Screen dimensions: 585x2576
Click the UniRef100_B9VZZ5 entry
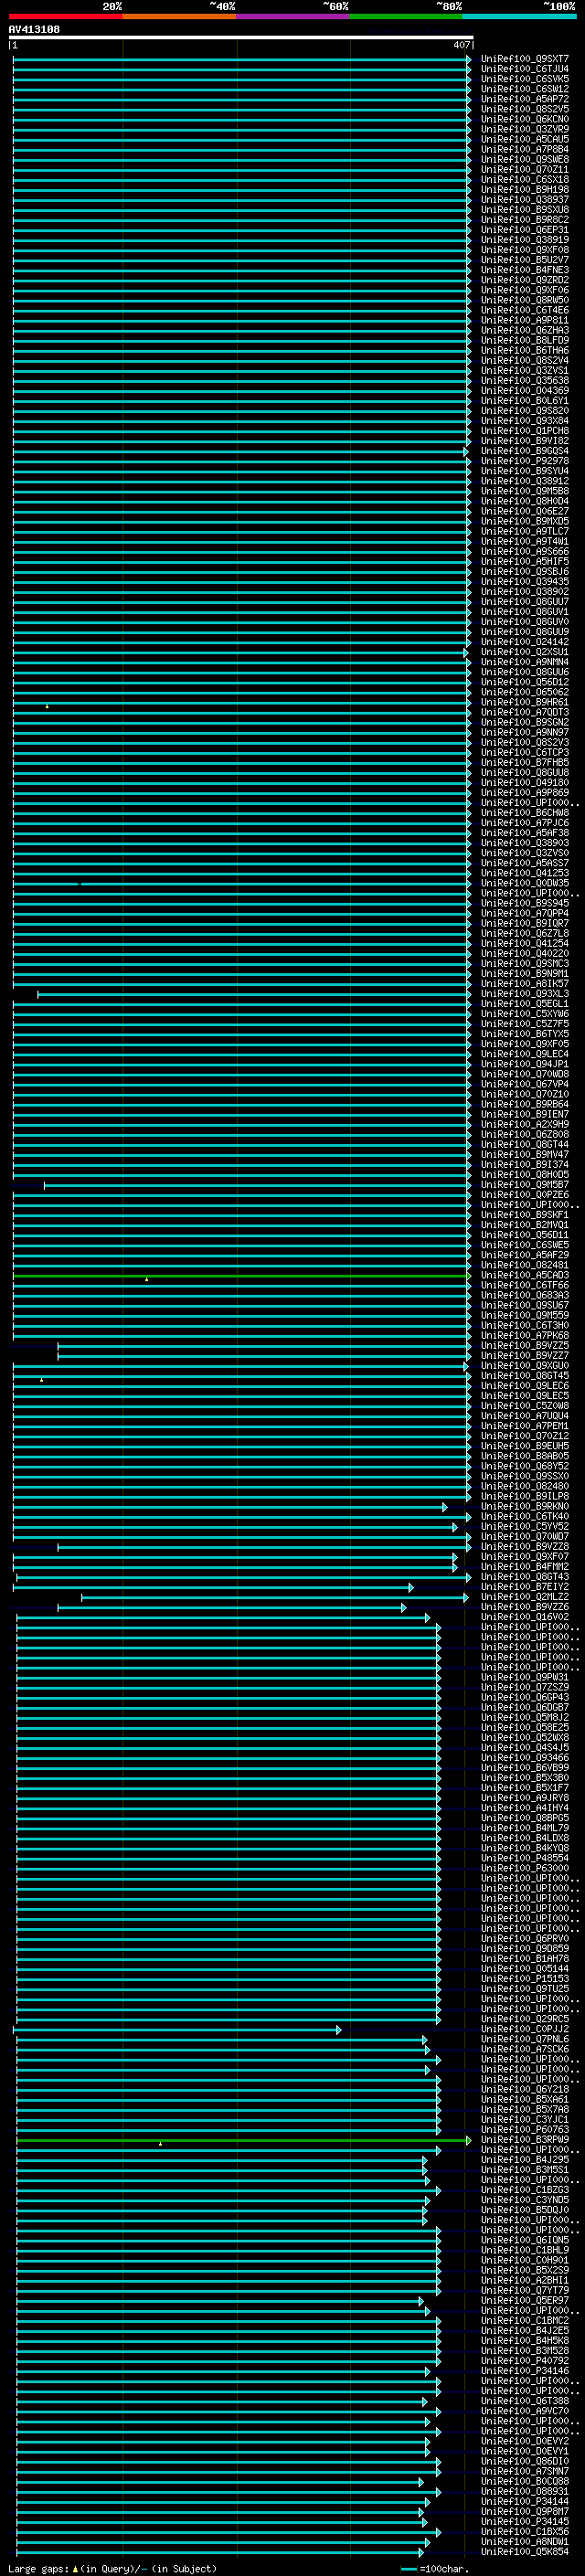[x=525, y=1346]
